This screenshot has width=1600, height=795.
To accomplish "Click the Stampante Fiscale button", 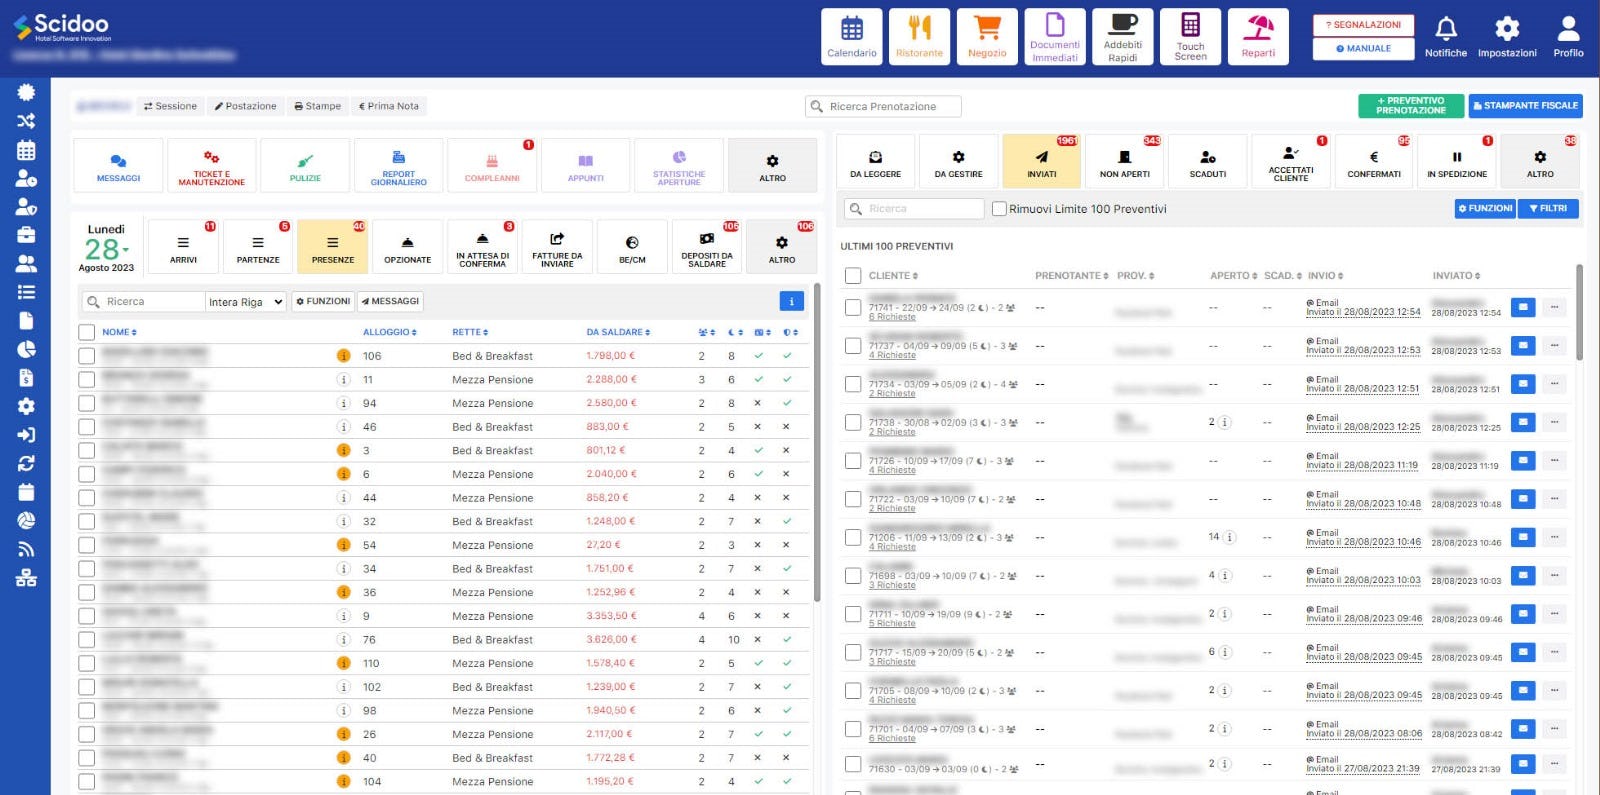I will (1525, 106).
